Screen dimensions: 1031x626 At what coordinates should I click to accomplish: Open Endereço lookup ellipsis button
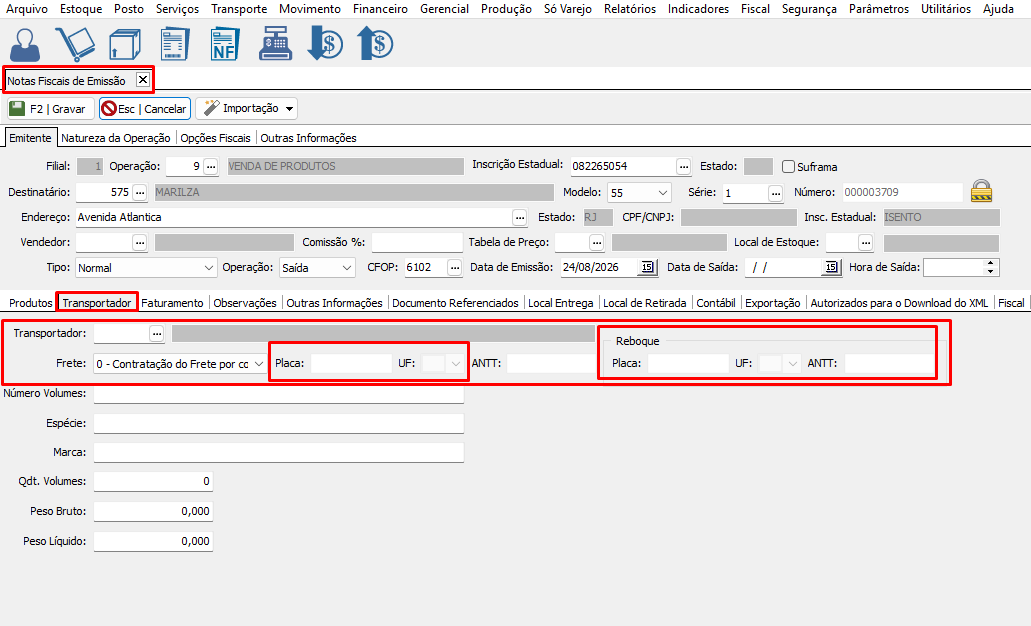(519, 217)
